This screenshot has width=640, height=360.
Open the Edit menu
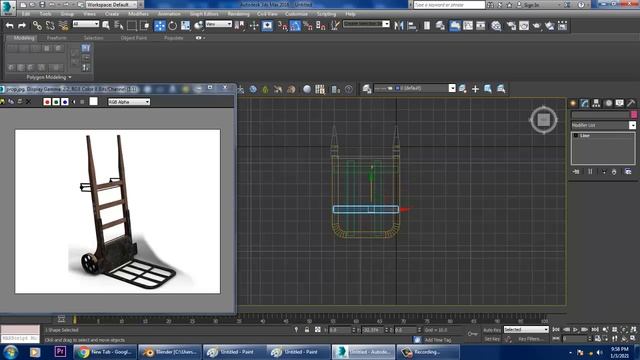coord(26,14)
